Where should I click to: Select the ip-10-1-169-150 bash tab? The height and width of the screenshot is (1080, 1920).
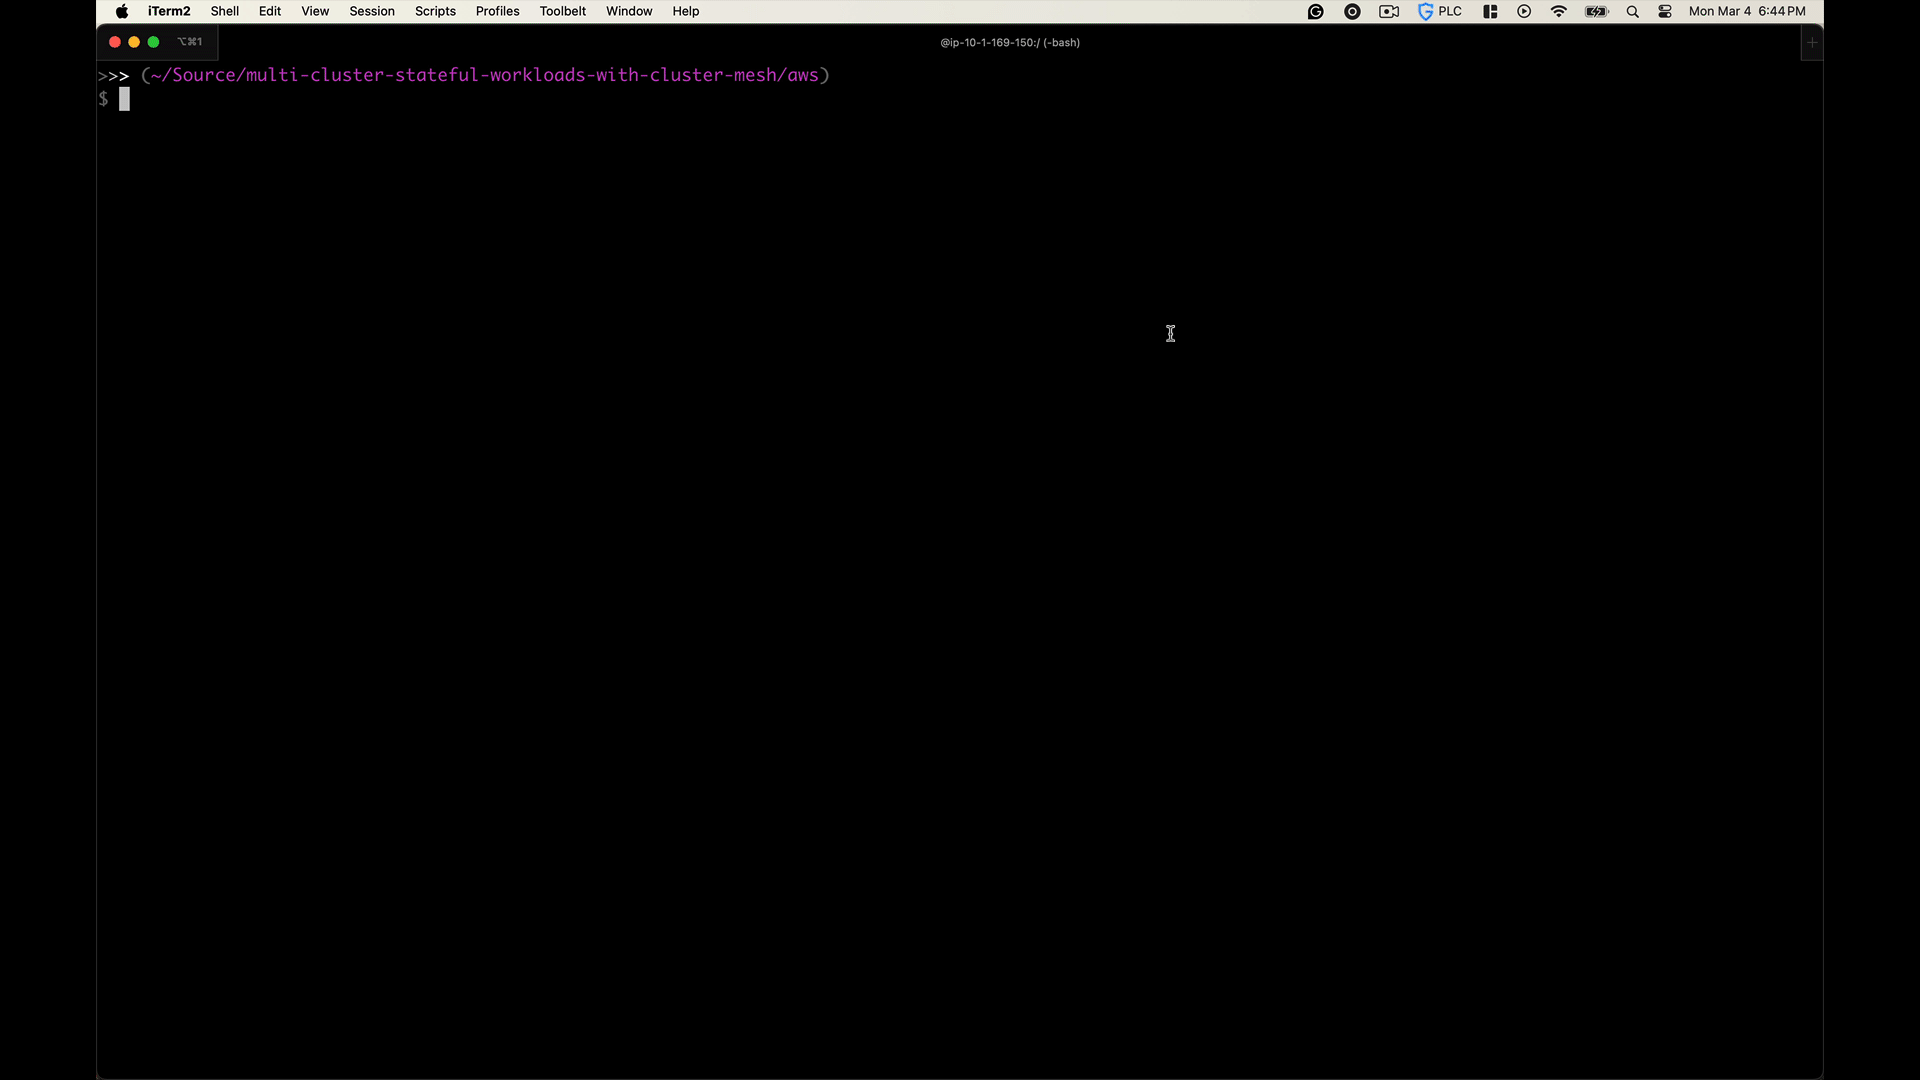click(x=1009, y=42)
